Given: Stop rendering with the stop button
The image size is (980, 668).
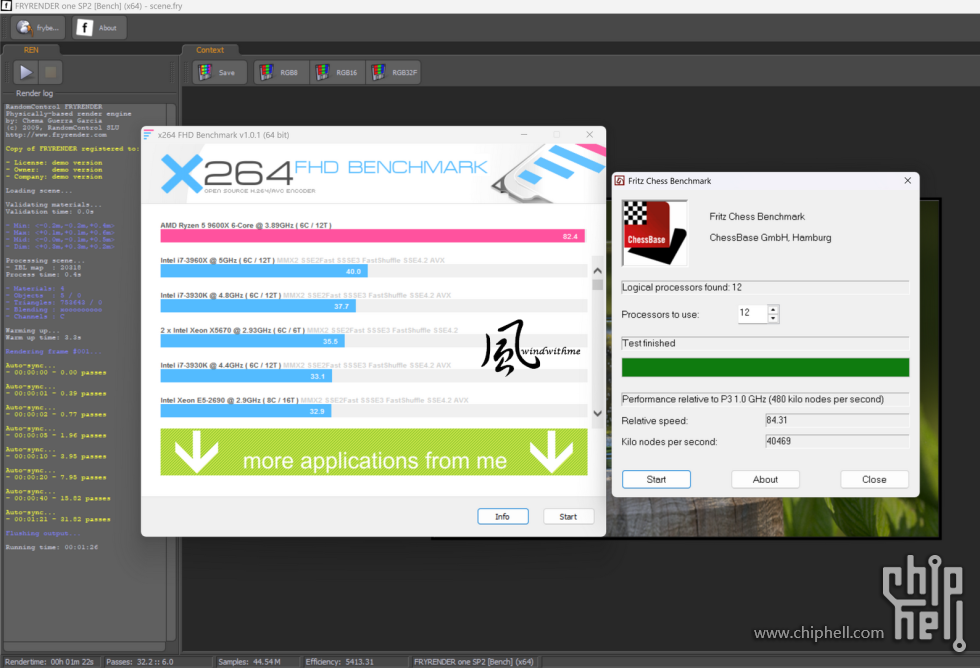Looking at the screenshot, I should click(51, 72).
